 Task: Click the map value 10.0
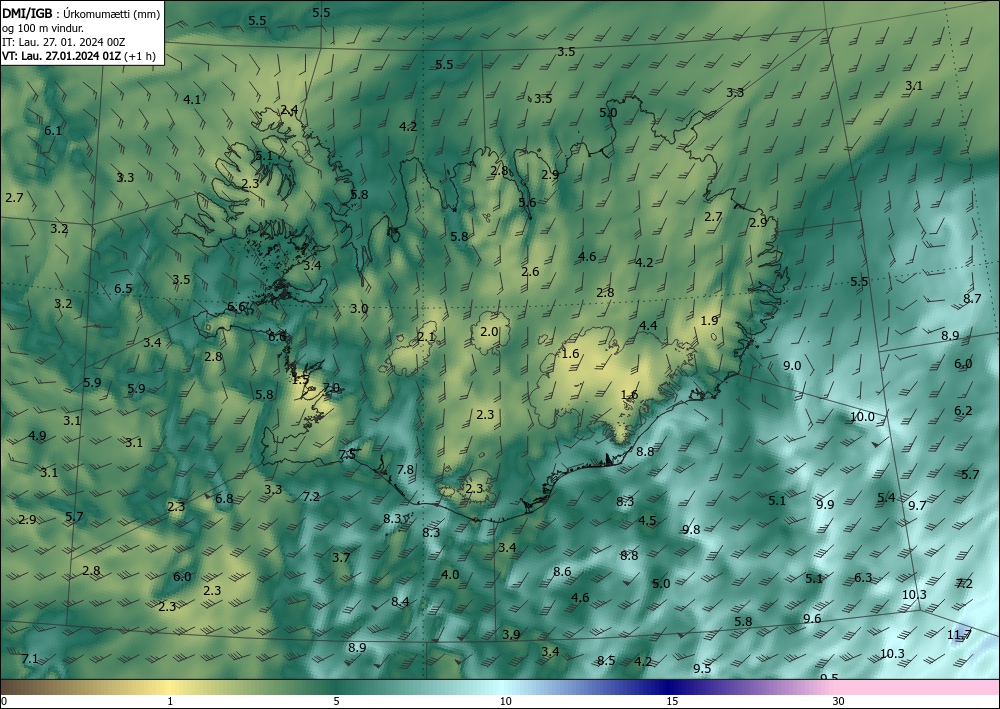click(862, 417)
